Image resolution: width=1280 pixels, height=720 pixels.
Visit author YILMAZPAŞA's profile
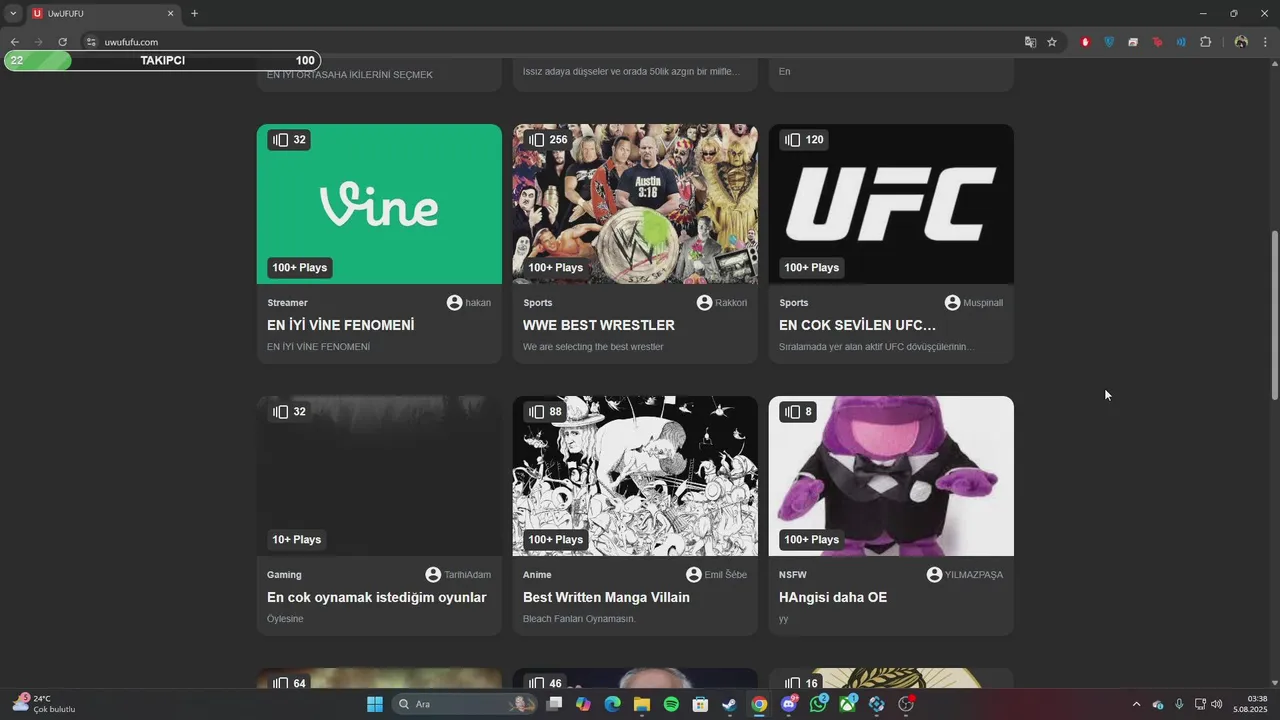(965, 575)
